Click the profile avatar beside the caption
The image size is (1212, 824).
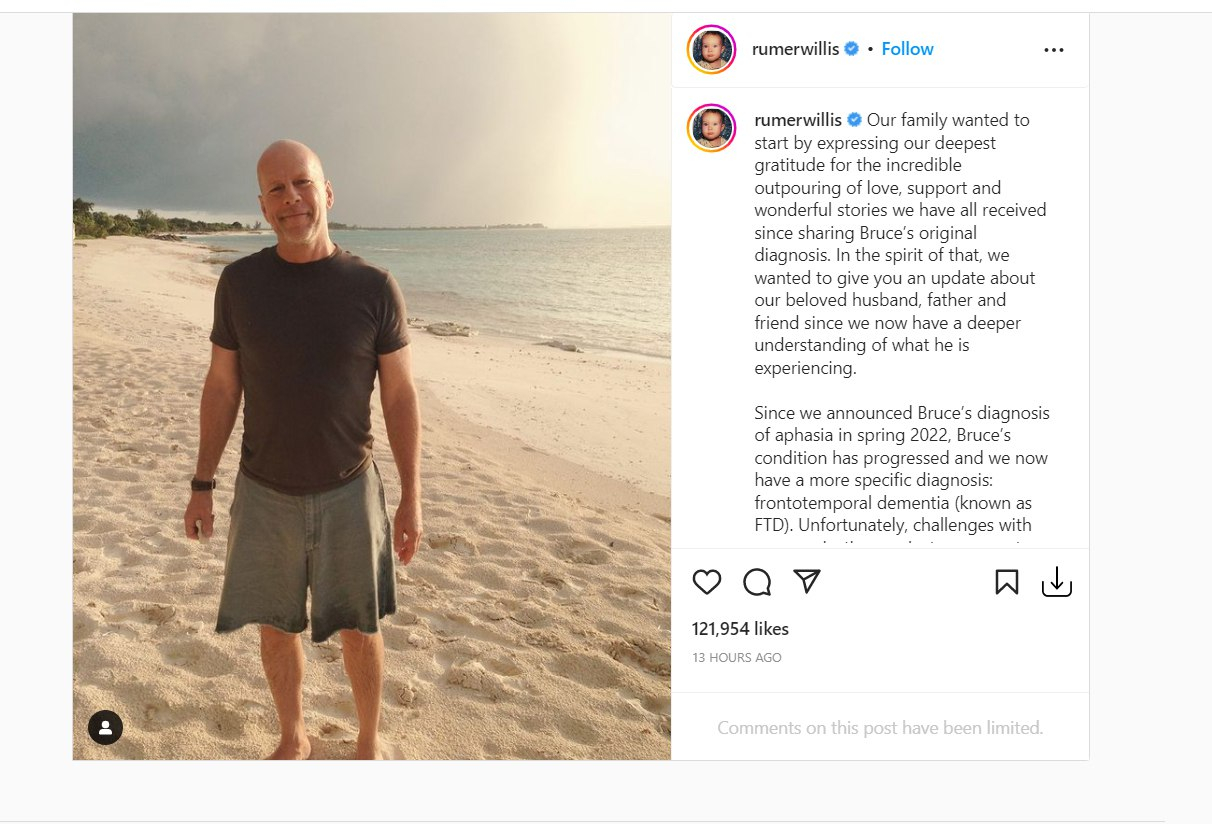coord(711,128)
